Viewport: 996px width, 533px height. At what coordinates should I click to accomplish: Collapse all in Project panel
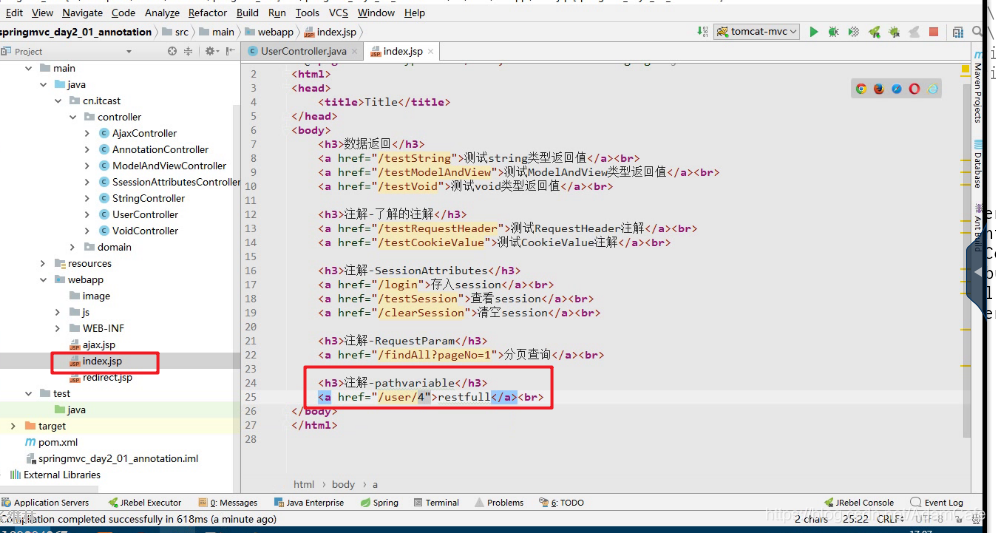click(x=187, y=51)
